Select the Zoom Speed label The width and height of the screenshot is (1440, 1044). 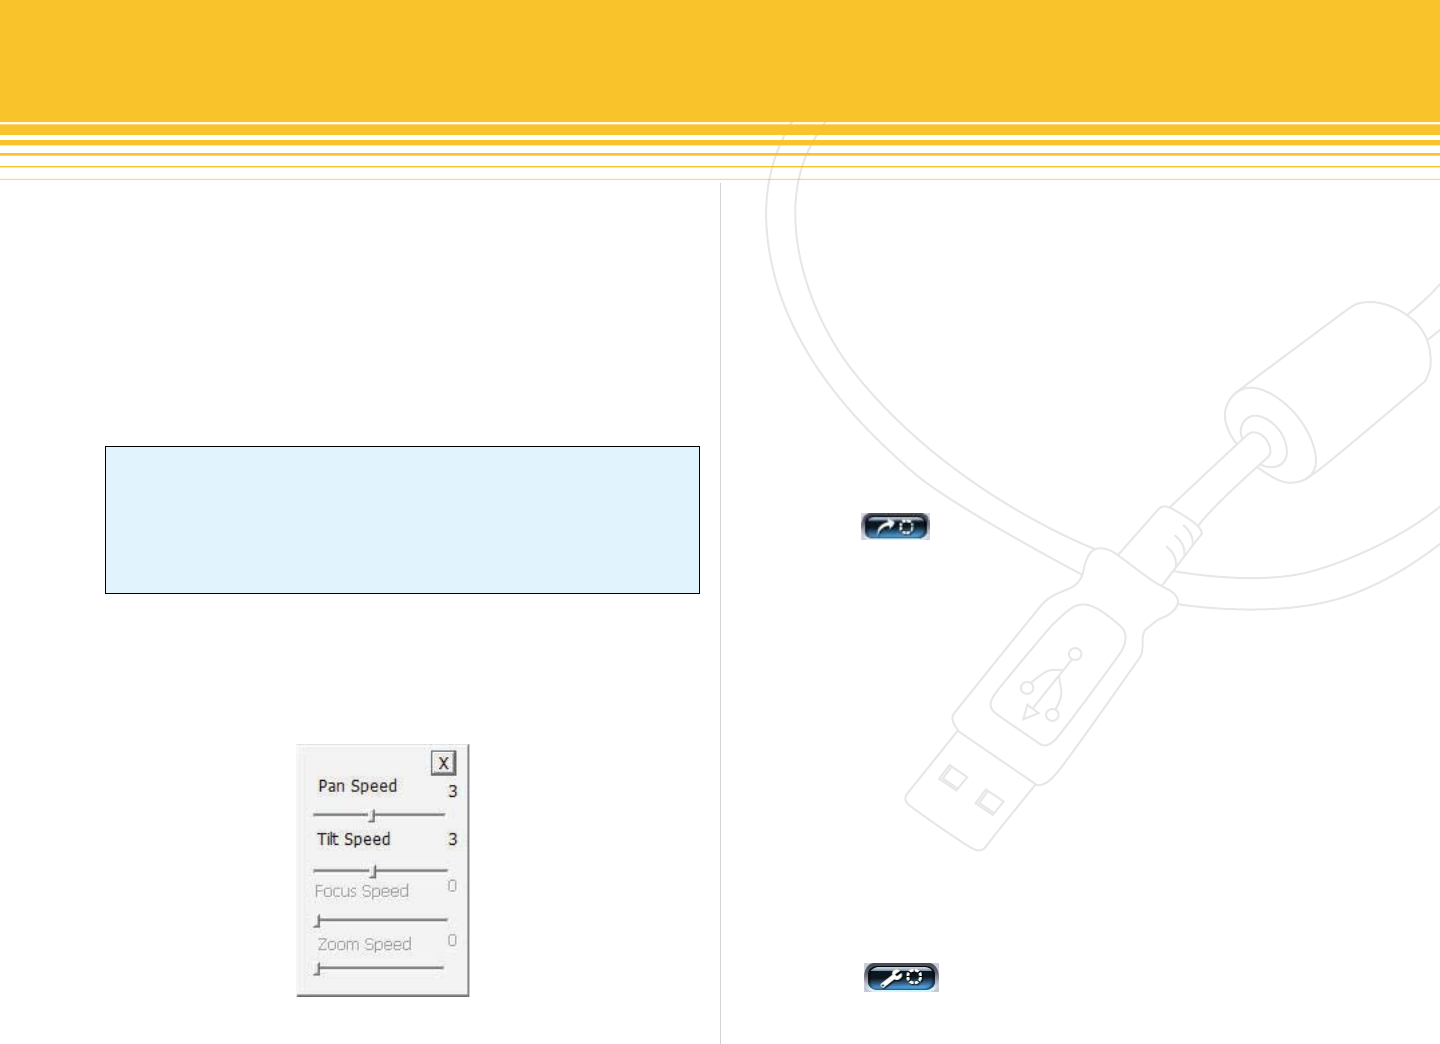coord(364,944)
